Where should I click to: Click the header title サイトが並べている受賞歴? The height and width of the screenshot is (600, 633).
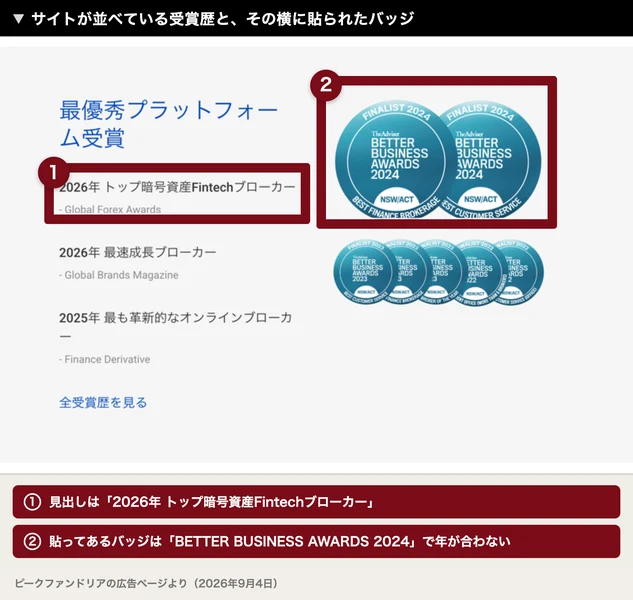click(222, 19)
